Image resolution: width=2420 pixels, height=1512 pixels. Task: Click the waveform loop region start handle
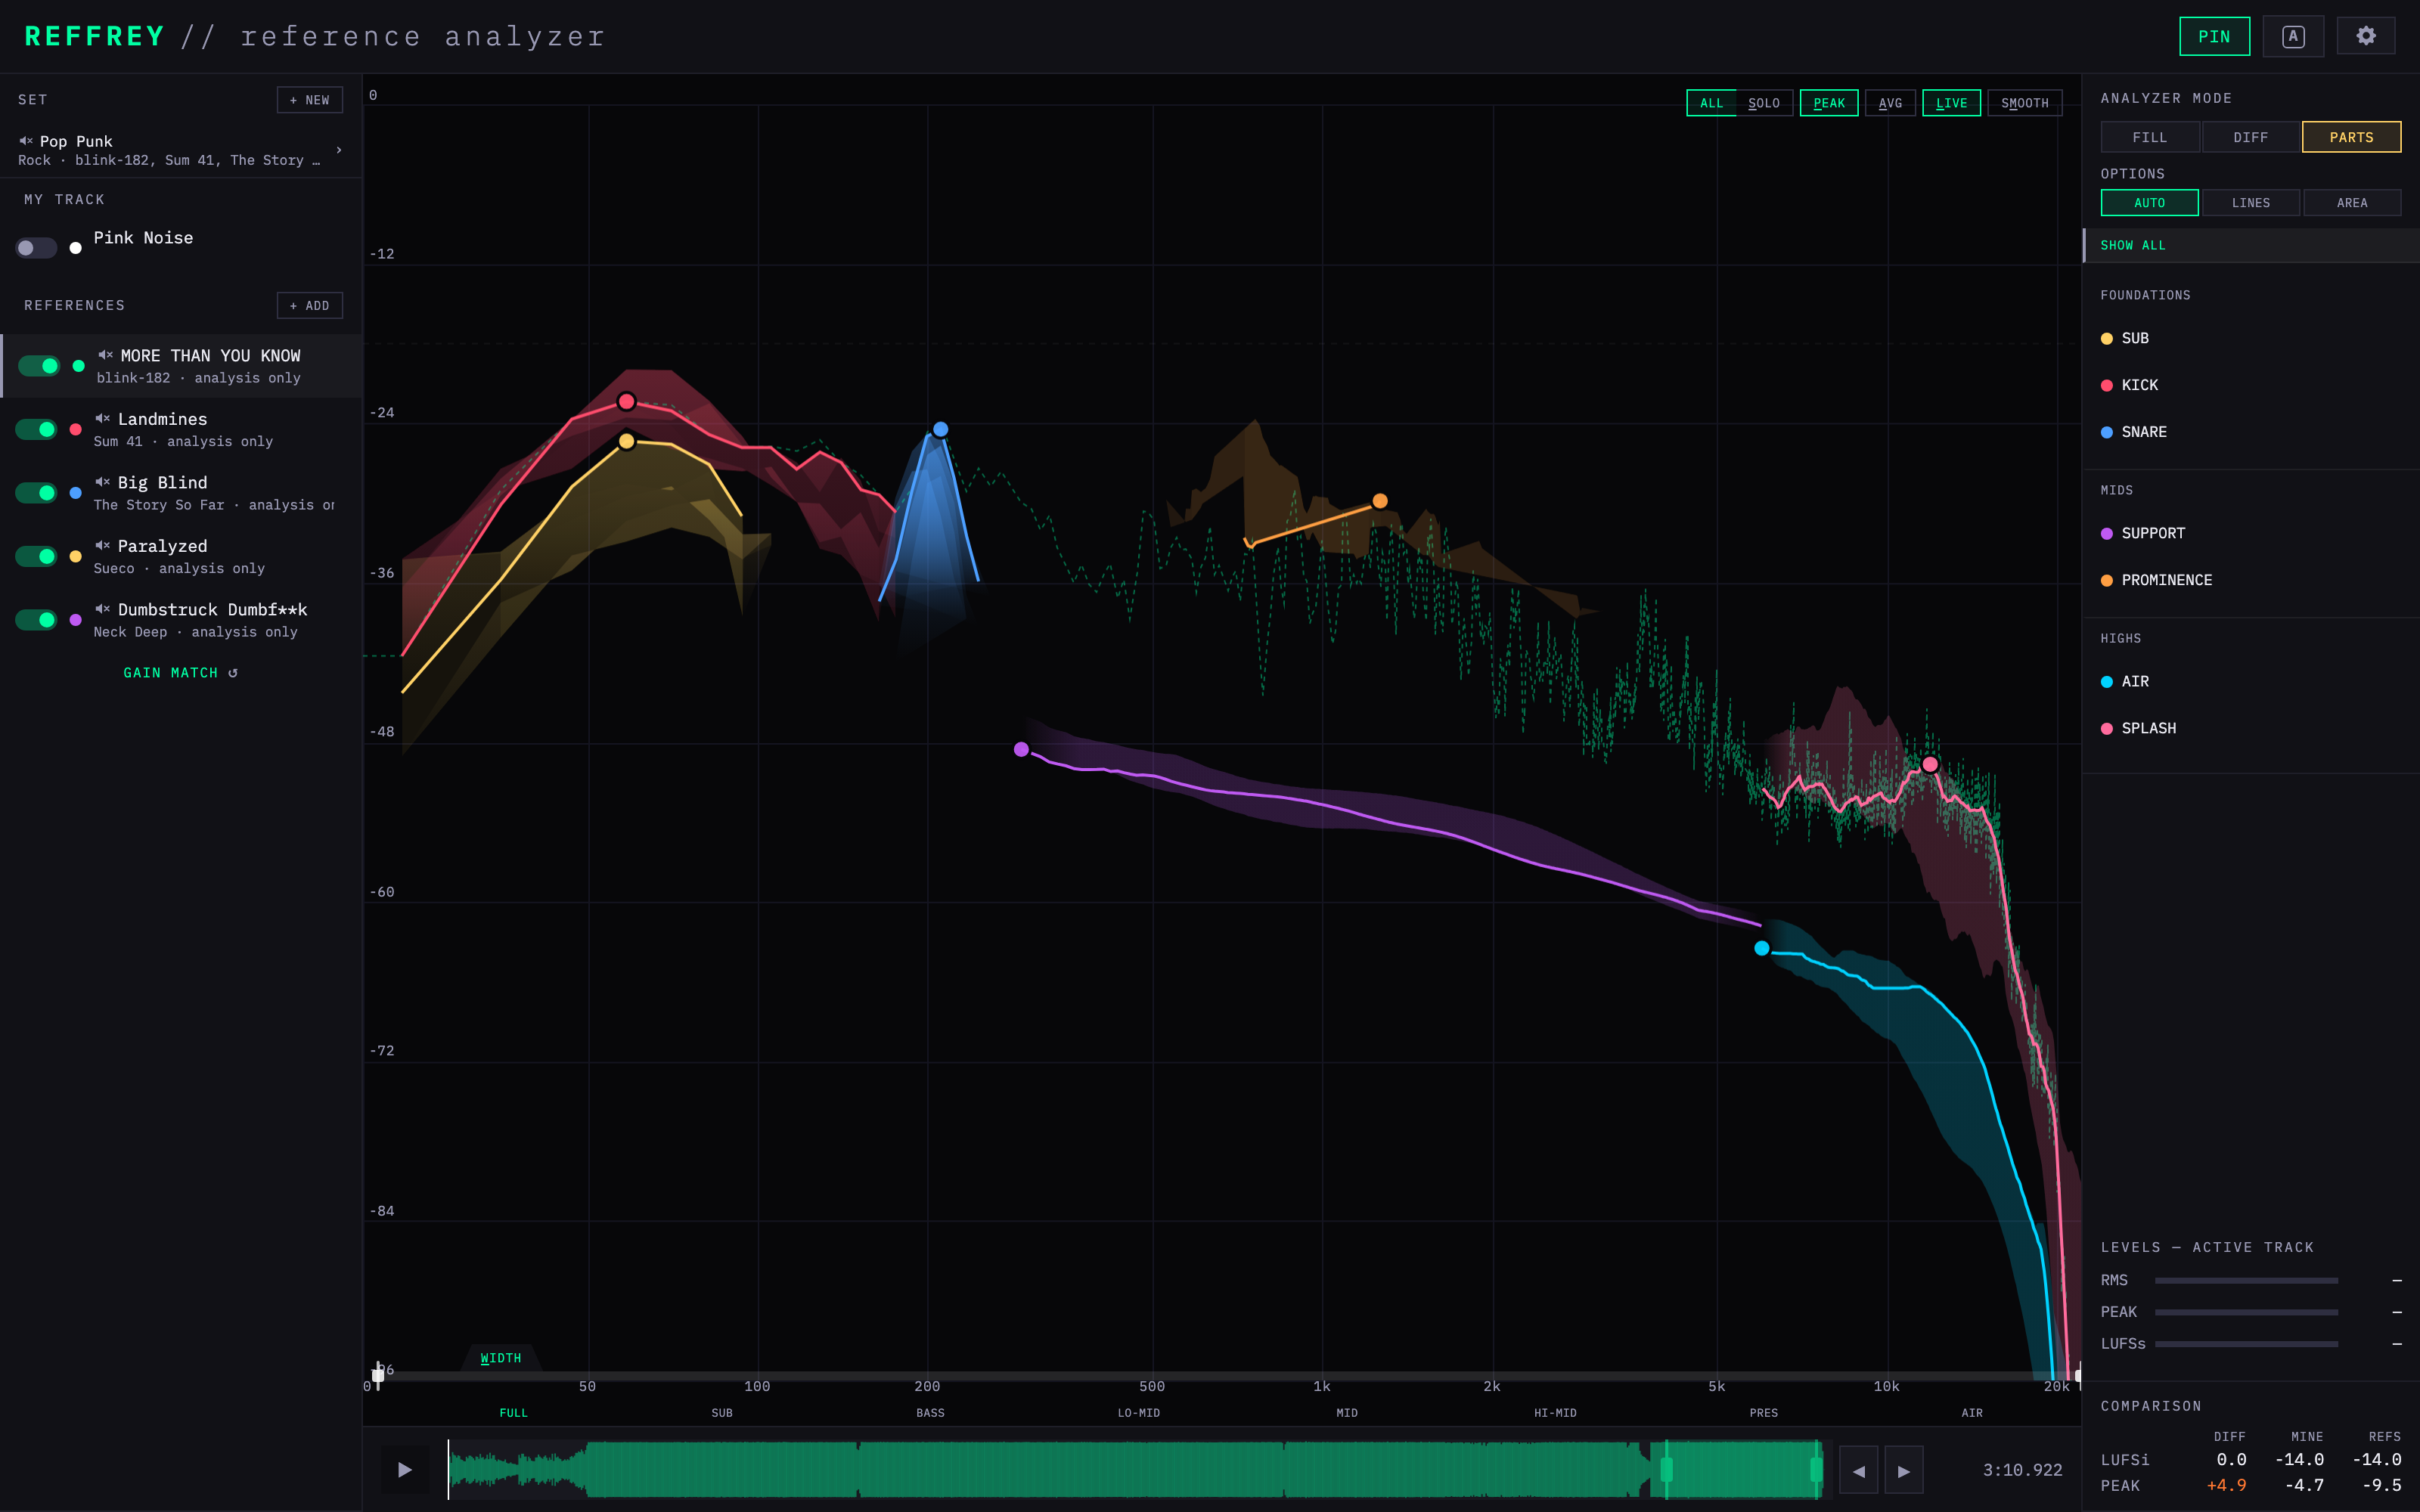point(1666,1469)
